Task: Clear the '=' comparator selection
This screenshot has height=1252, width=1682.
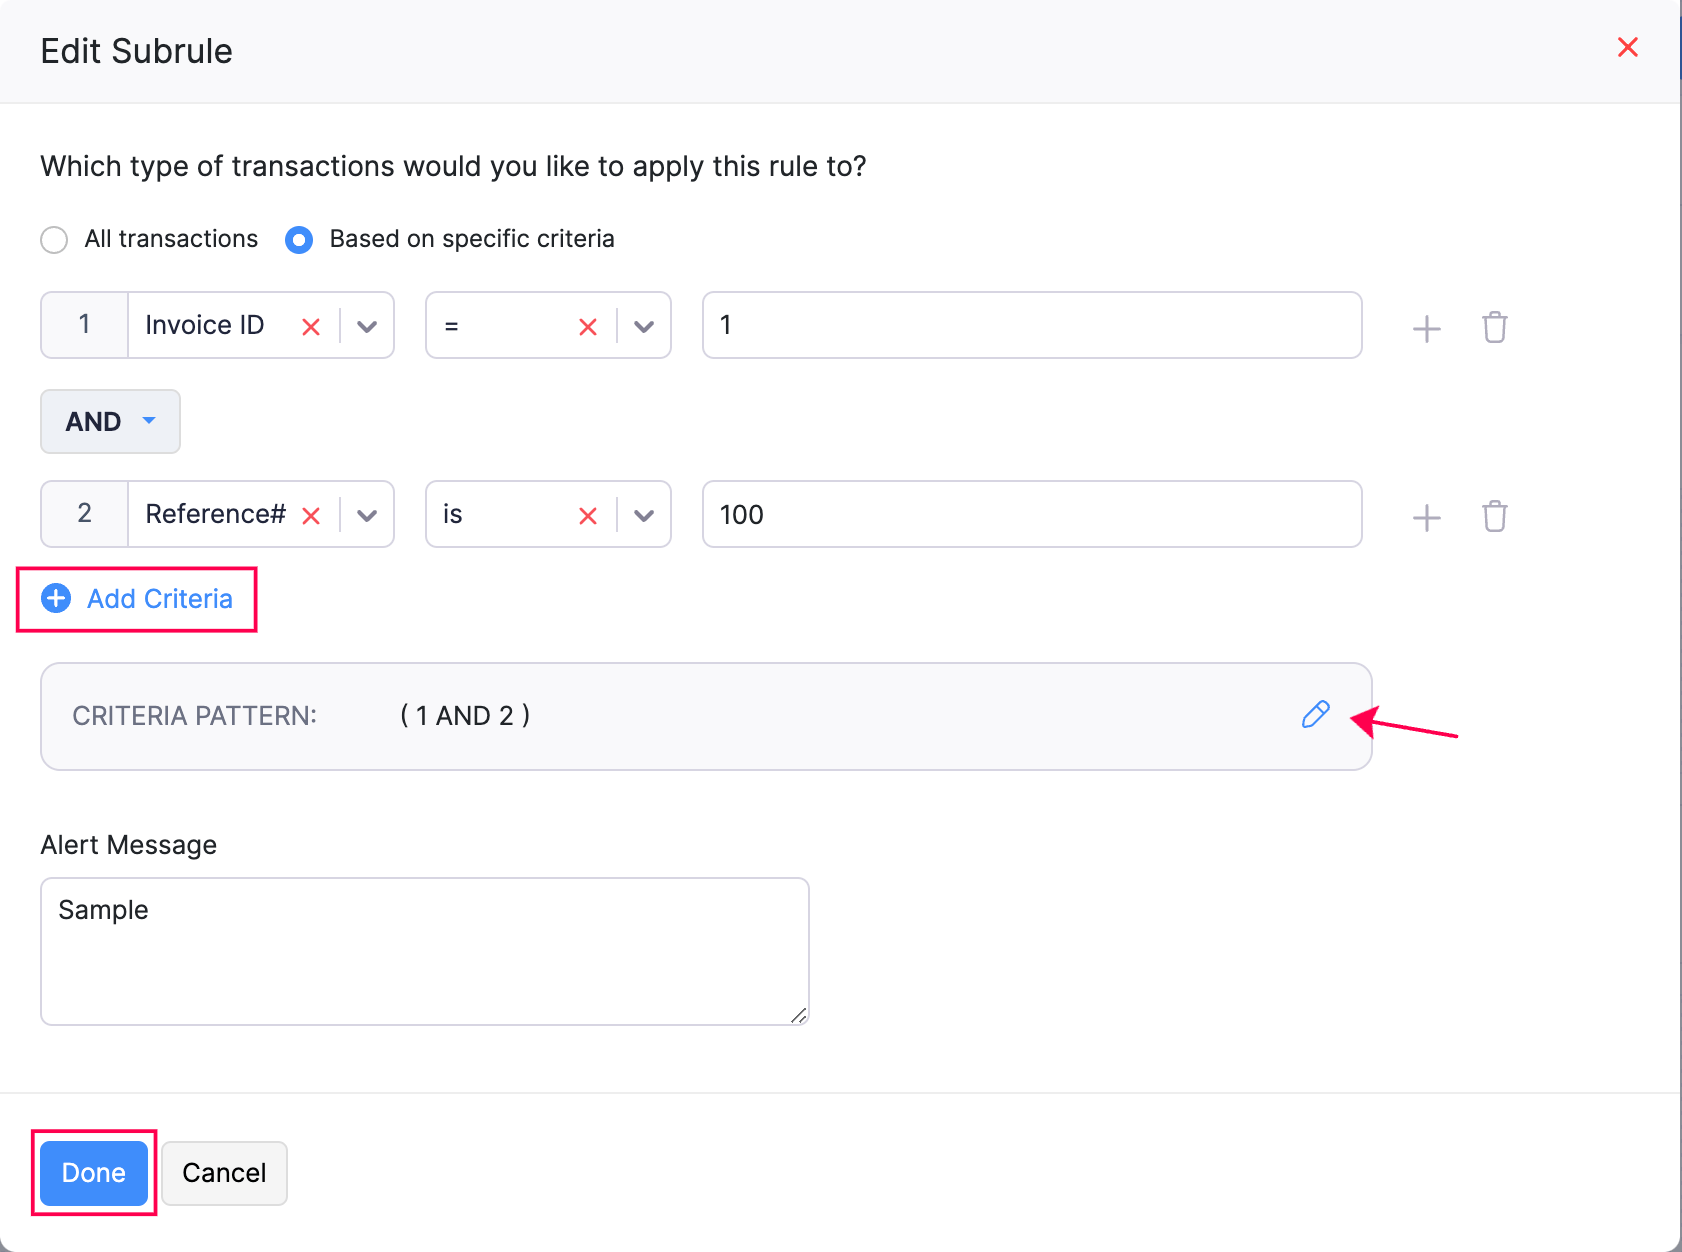Action: tap(588, 327)
